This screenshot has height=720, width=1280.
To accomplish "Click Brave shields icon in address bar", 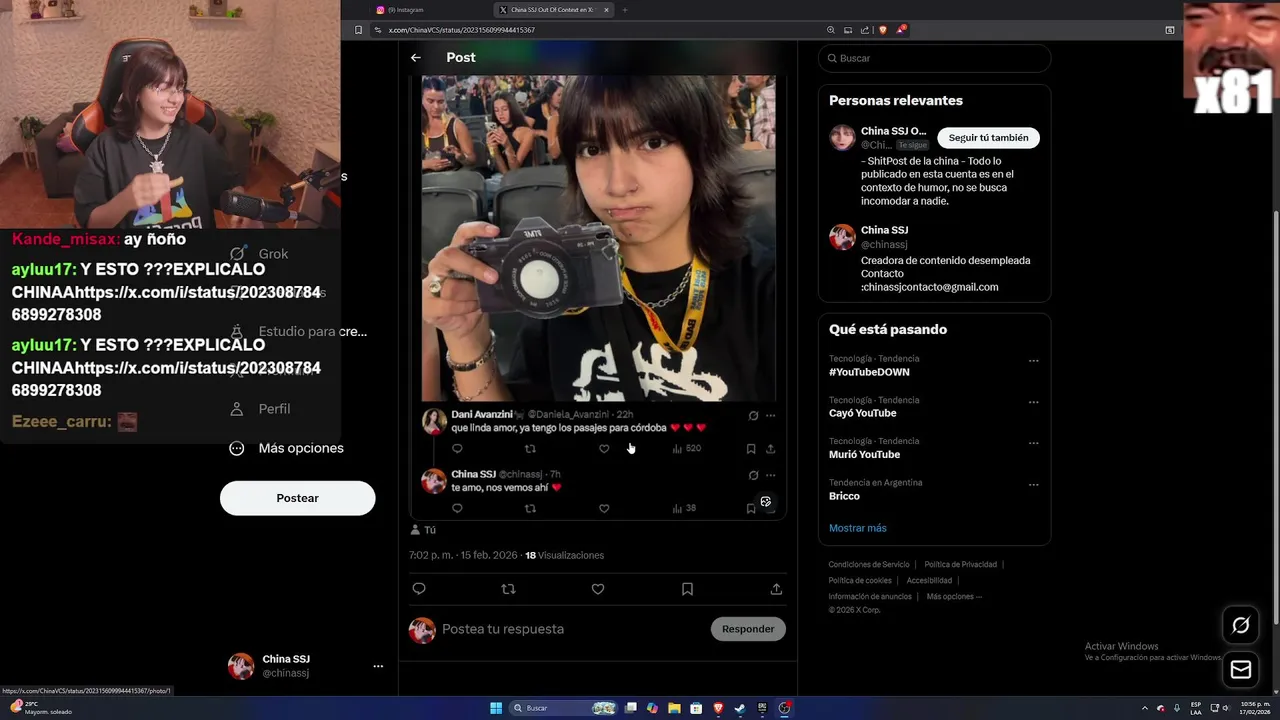I will [x=883, y=30].
